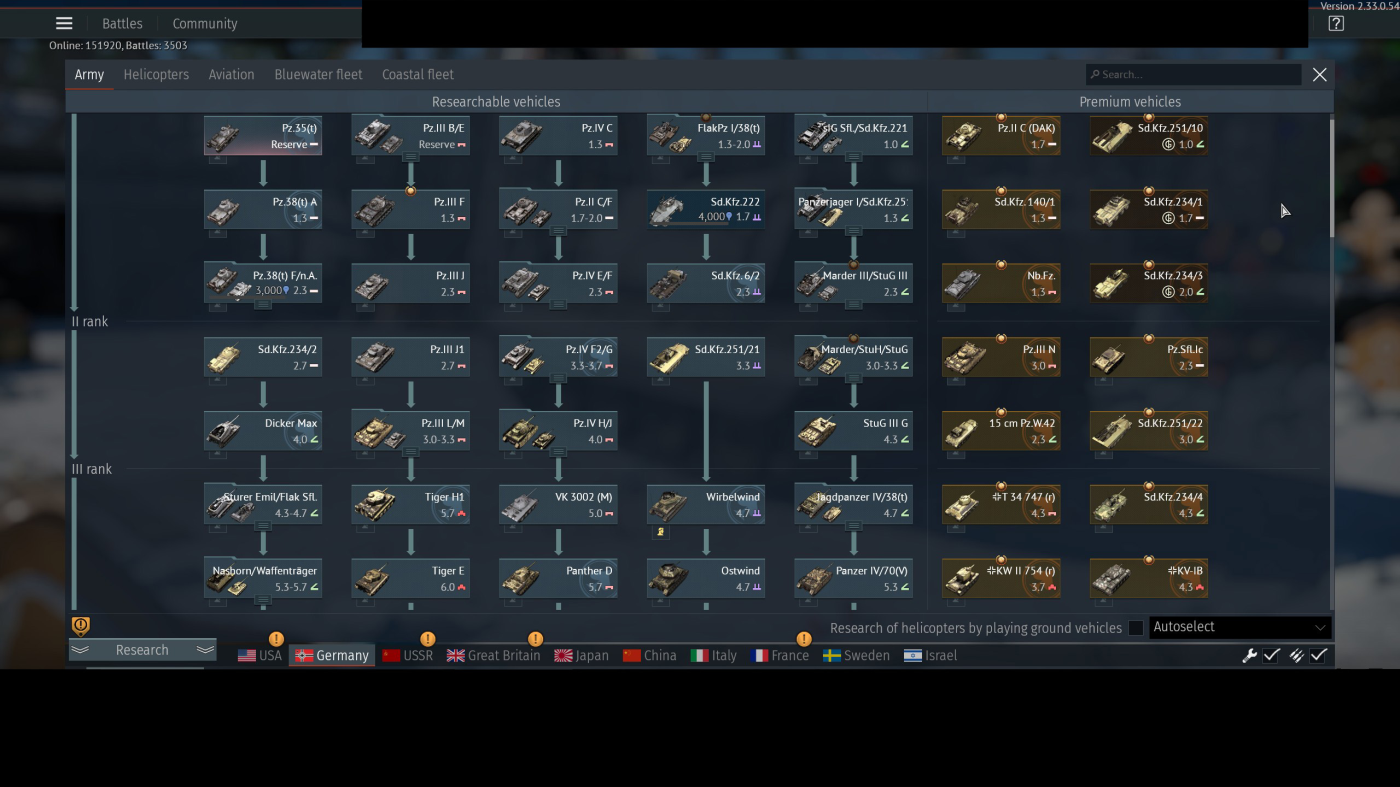Select the premium Nb.Fz. card
Image resolution: width=1400 pixels, height=787 pixels.
[1001, 284]
